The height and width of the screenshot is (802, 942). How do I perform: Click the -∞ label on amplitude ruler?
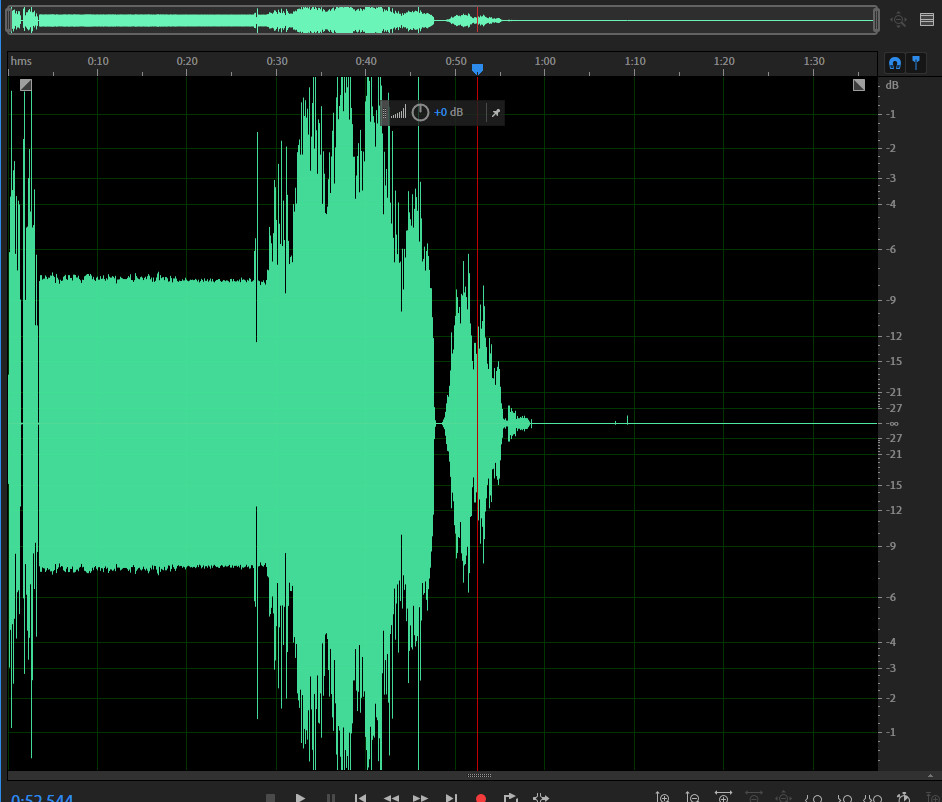892,424
